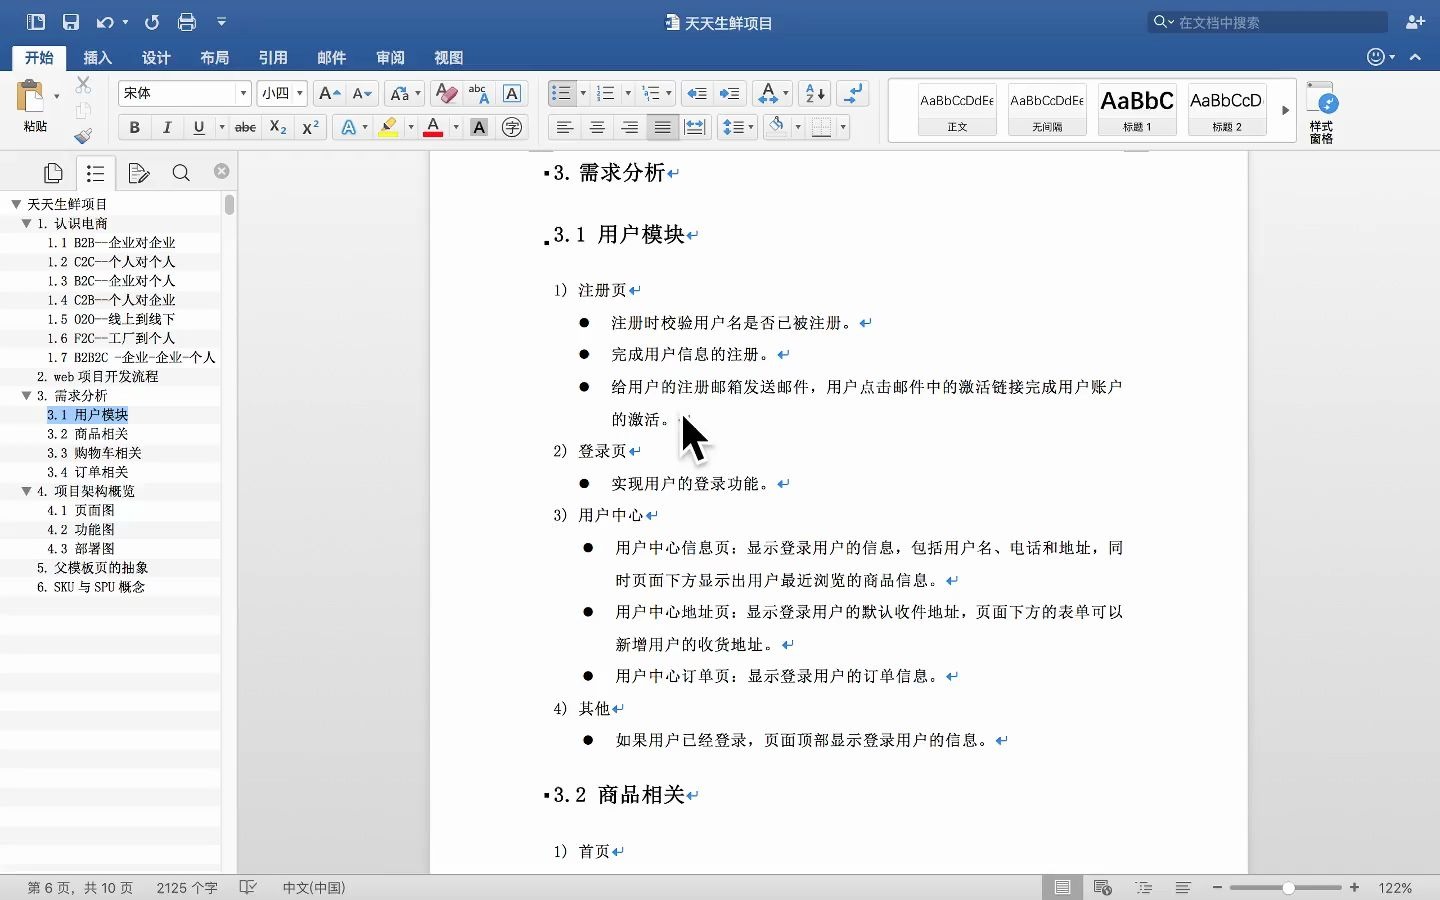Toggle character shading A
The height and width of the screenshot is (900, 1440).
tap(479, 127)
